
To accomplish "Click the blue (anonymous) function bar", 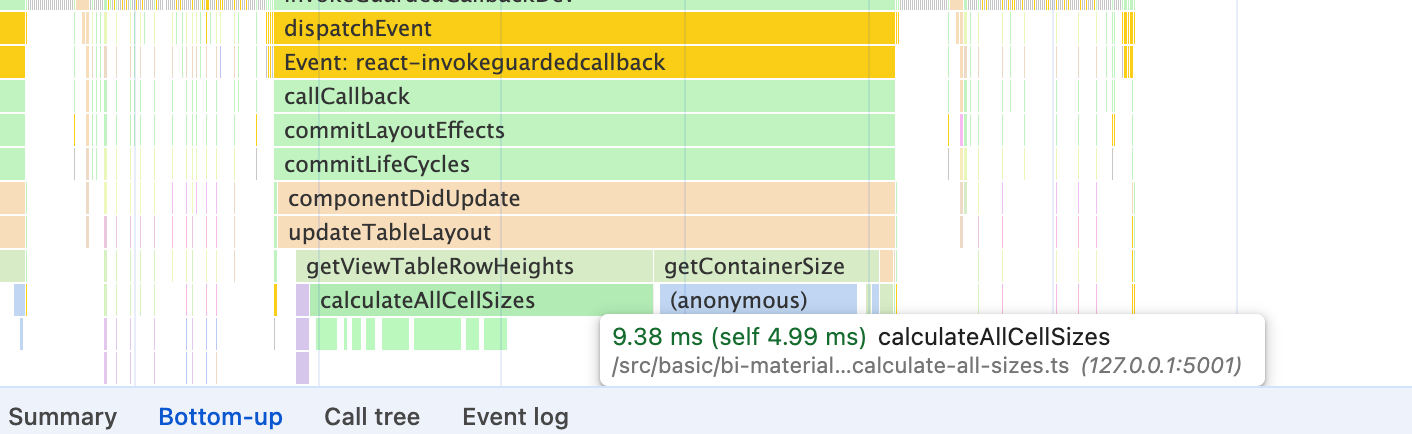I will pos(758,300).
